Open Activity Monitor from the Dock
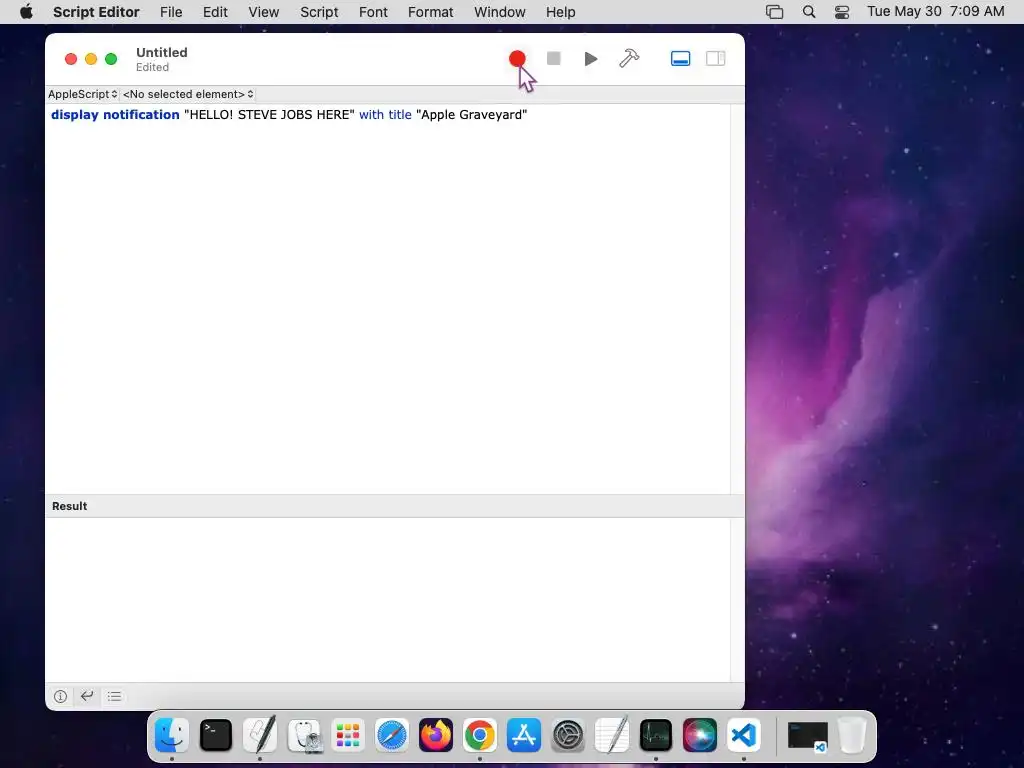 [656, 735]
